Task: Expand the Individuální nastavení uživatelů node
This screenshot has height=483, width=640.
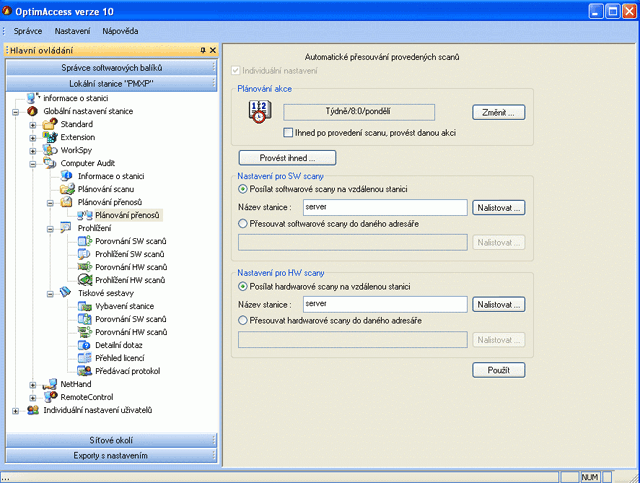Action: click(16, 411)
